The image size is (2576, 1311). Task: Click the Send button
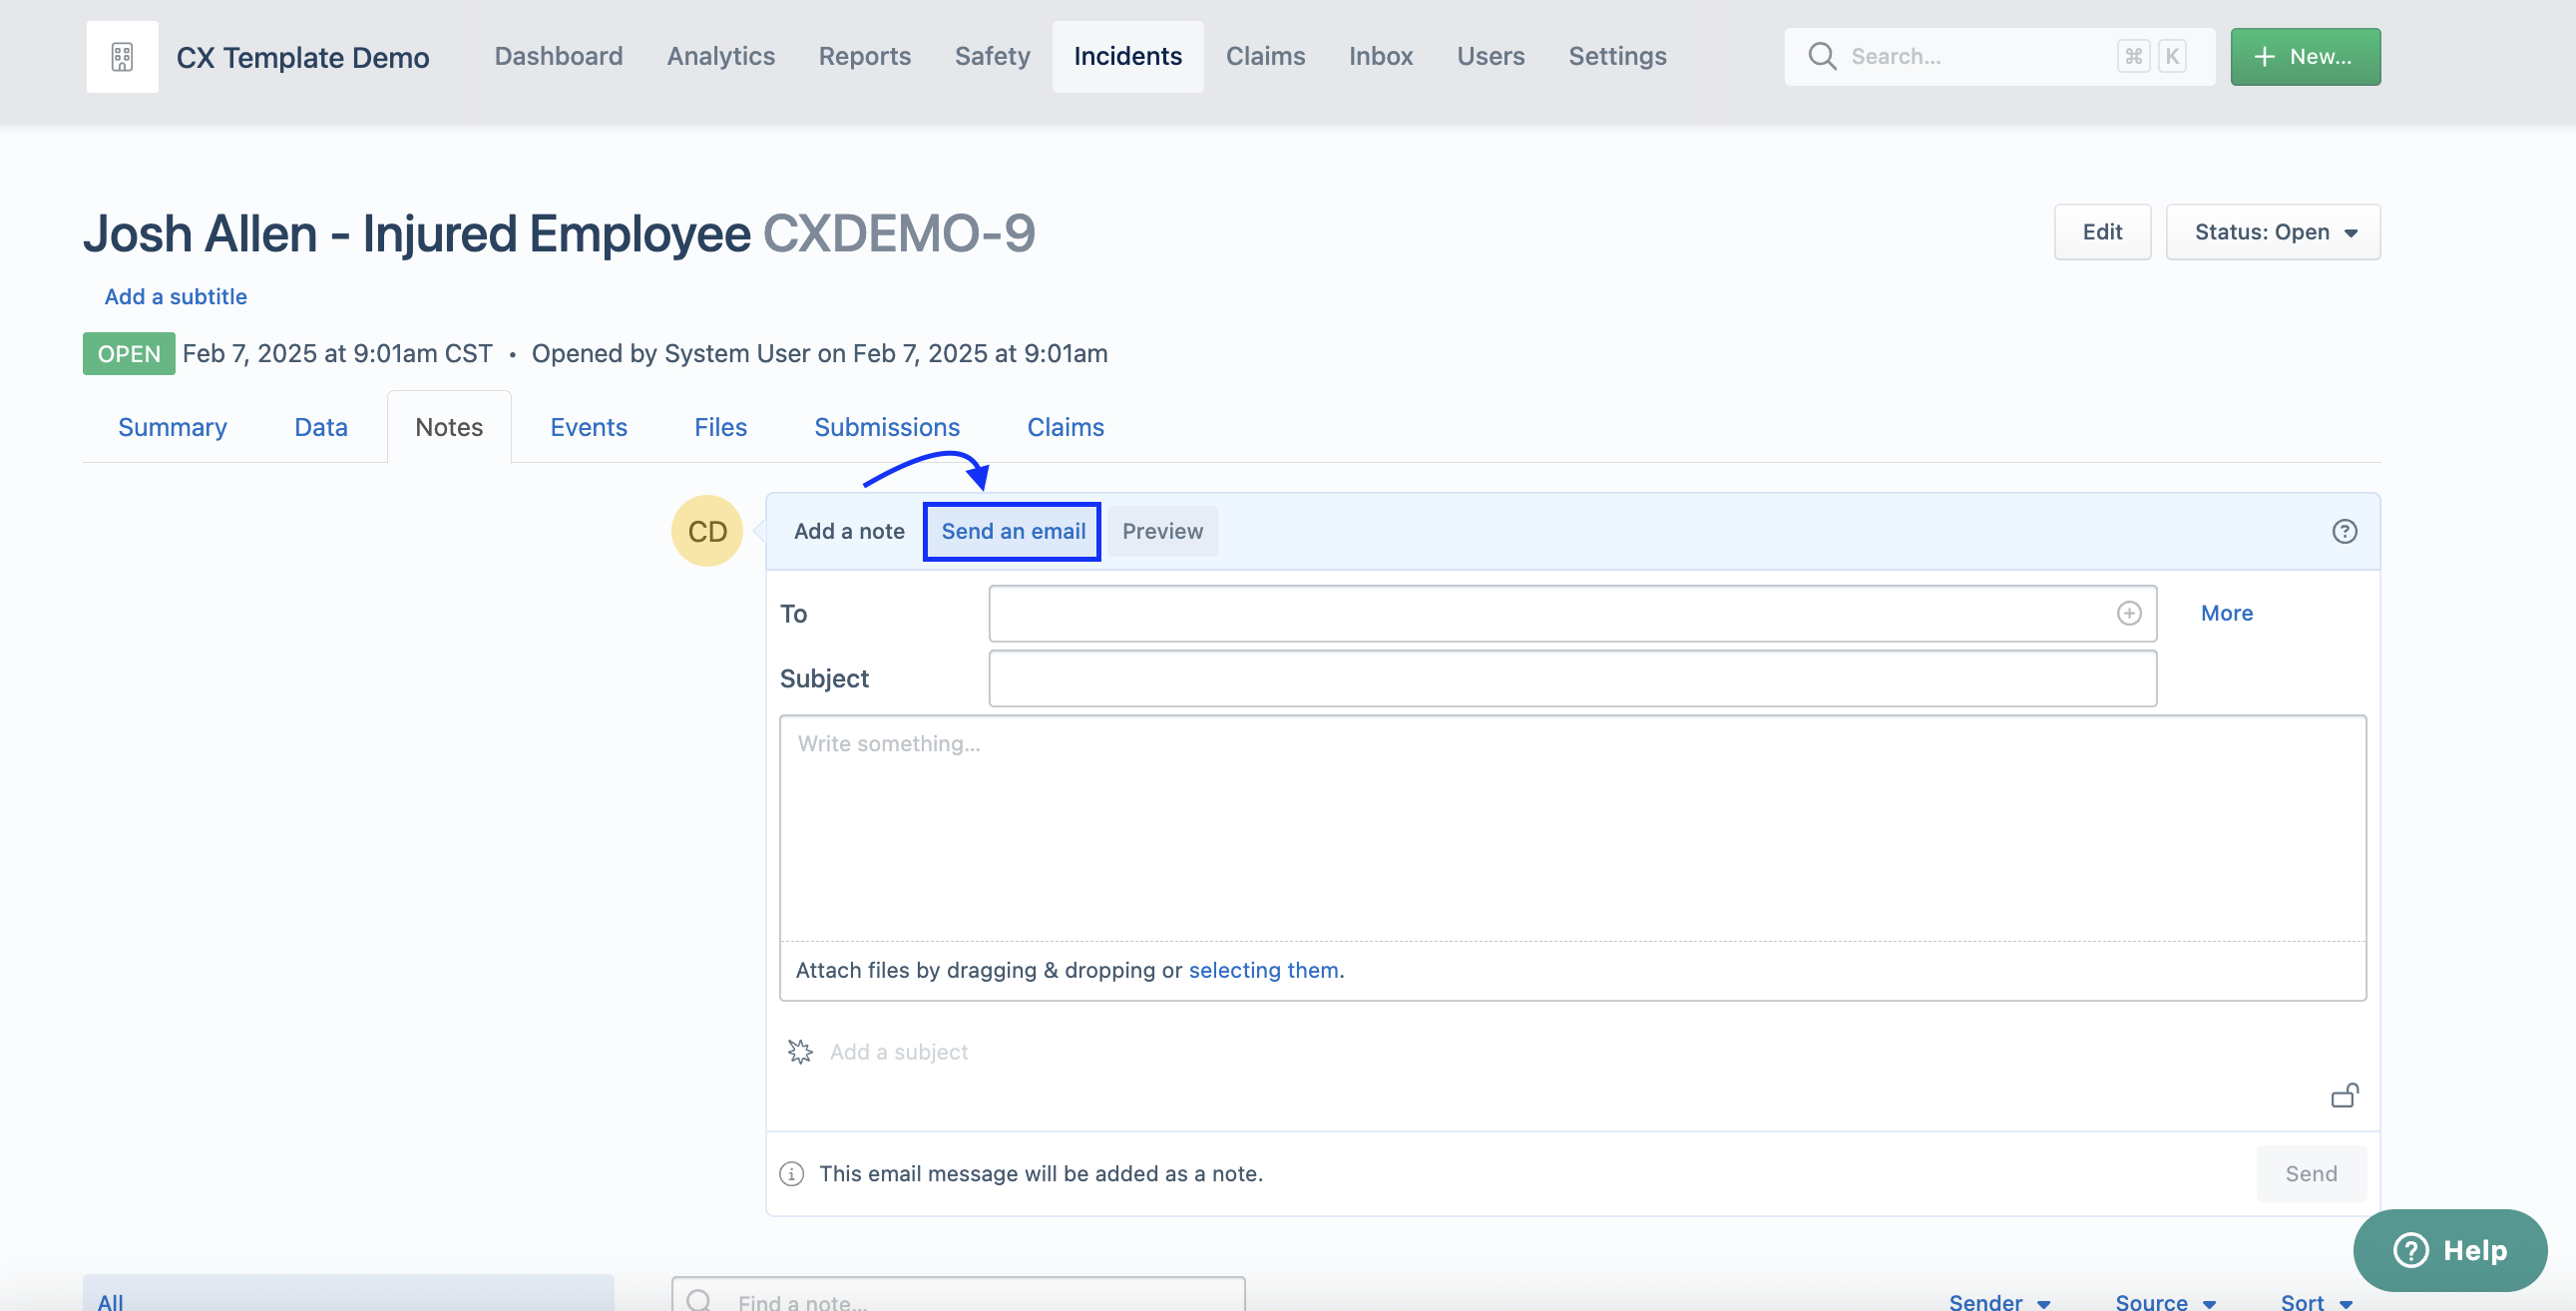click(x=2311, y=1174)
